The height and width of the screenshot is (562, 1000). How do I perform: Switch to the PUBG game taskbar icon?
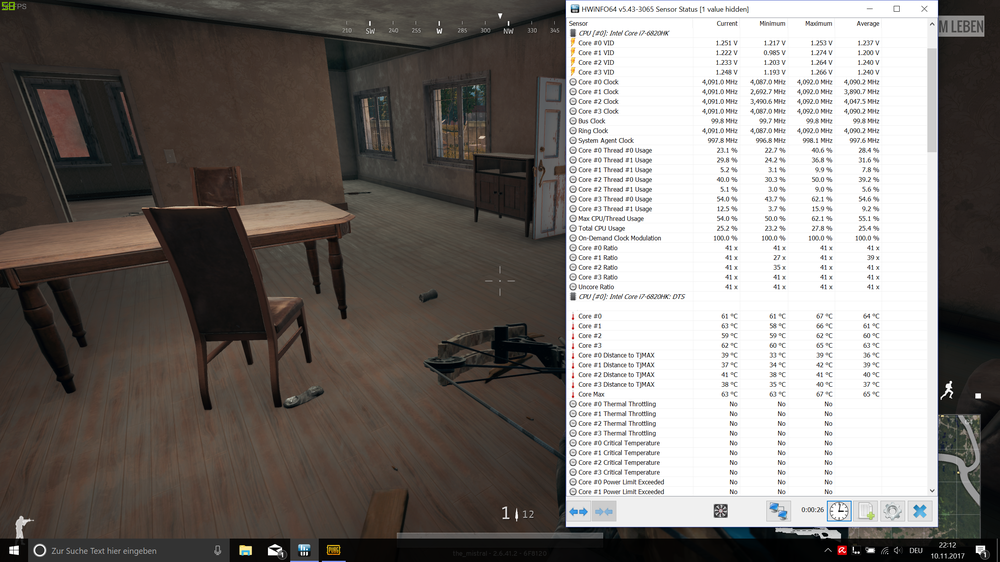click(x=333, y=550)
